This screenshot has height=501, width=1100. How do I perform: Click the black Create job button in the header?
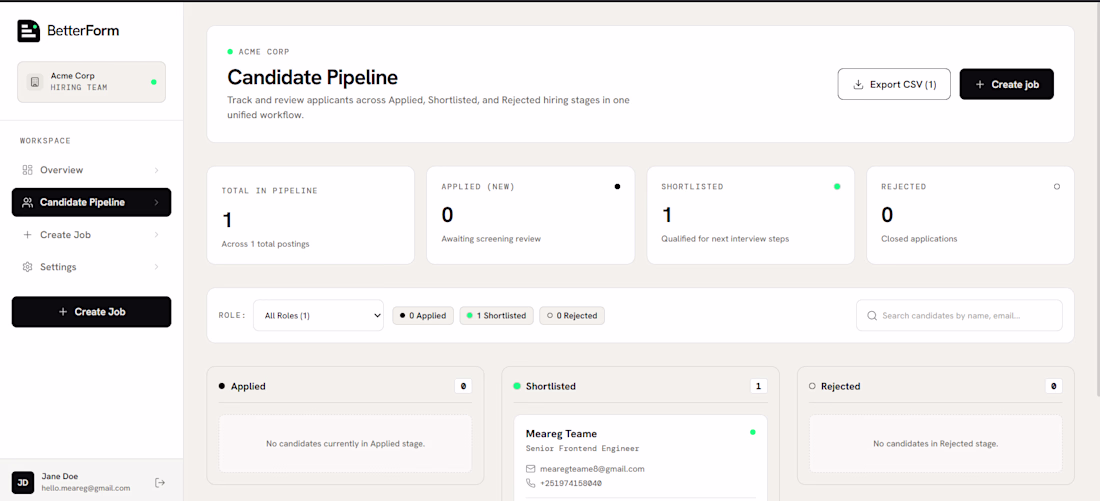[x=1007, y=84]
